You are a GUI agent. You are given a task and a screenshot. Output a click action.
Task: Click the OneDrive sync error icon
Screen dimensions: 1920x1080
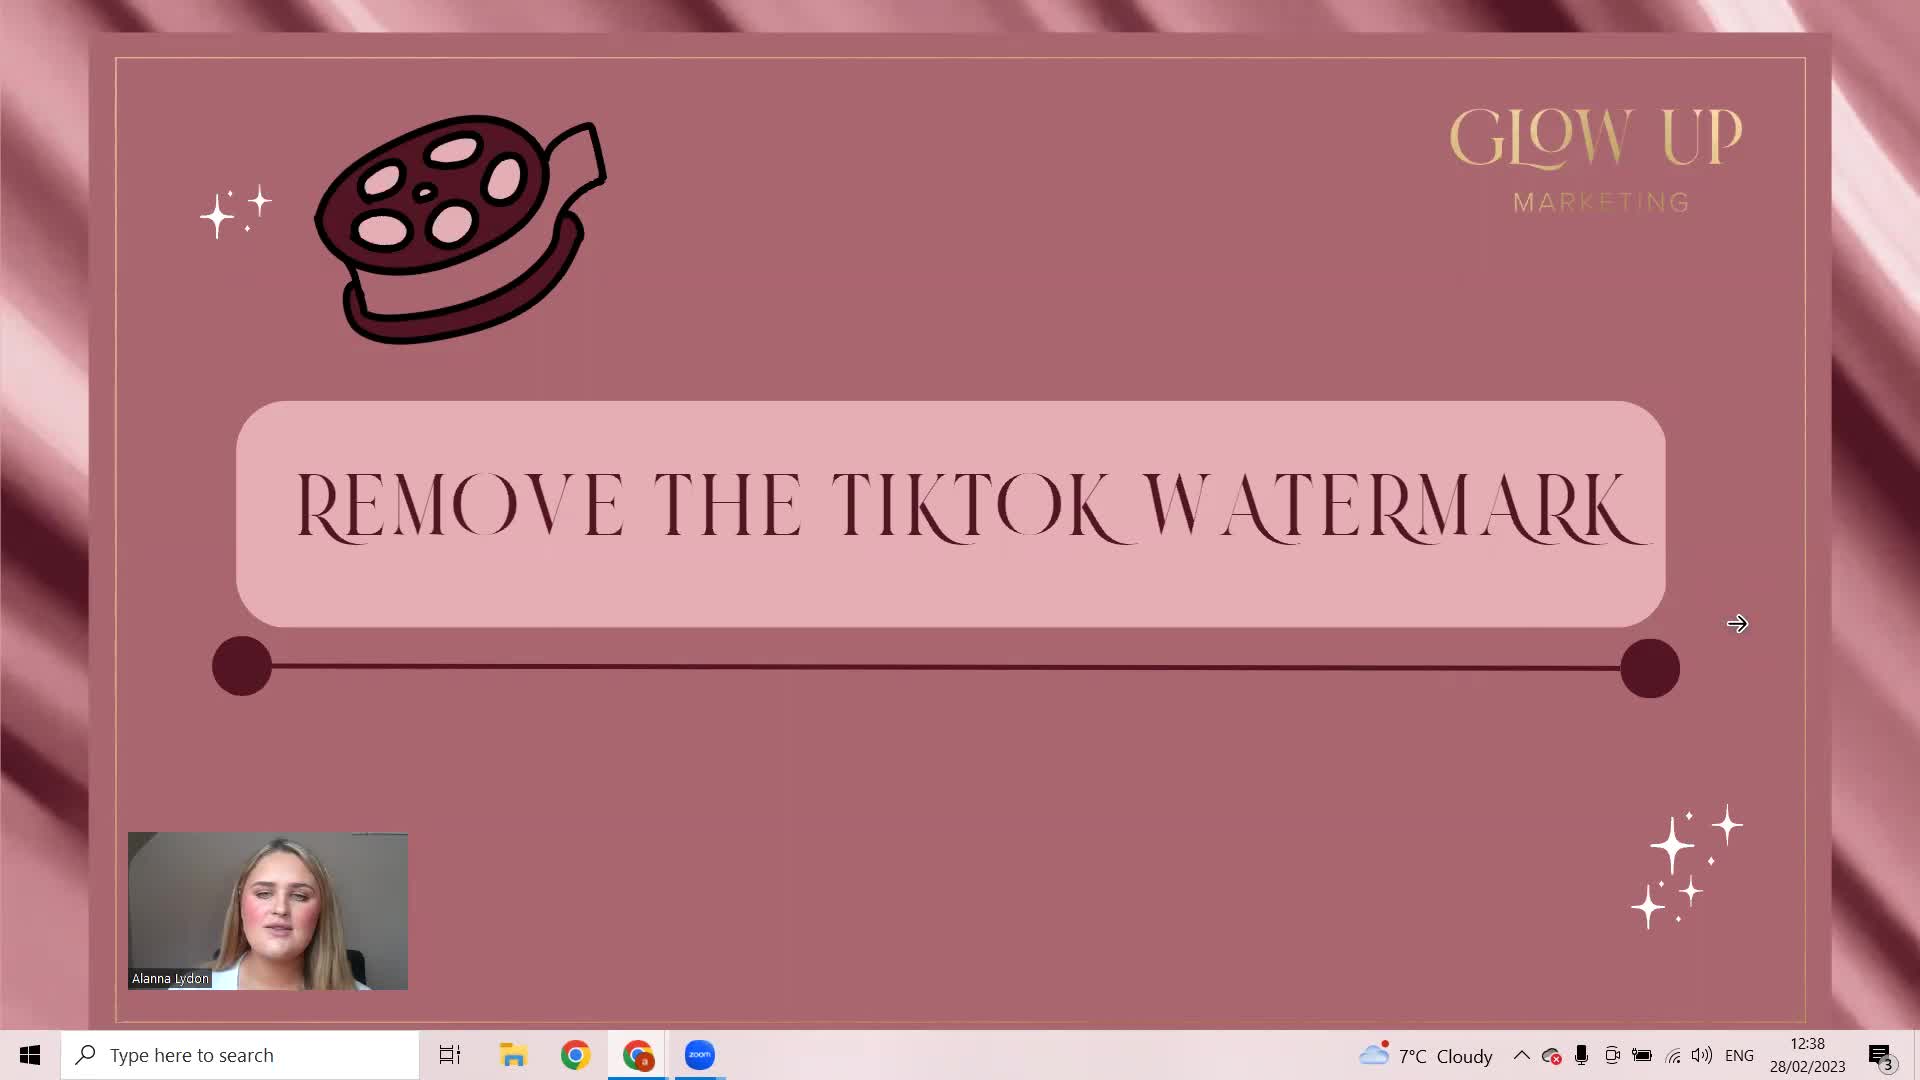1552,1056
